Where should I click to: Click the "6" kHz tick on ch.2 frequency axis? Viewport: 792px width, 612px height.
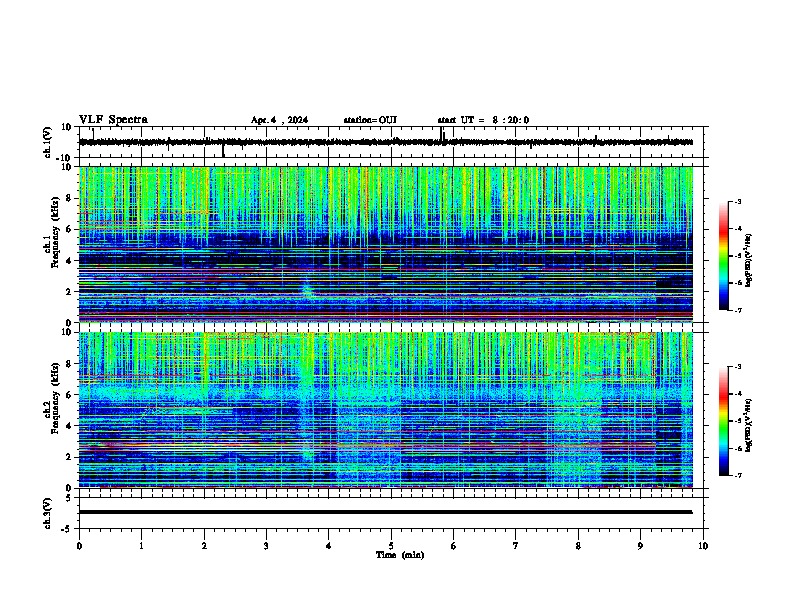[x=70, y=394]
